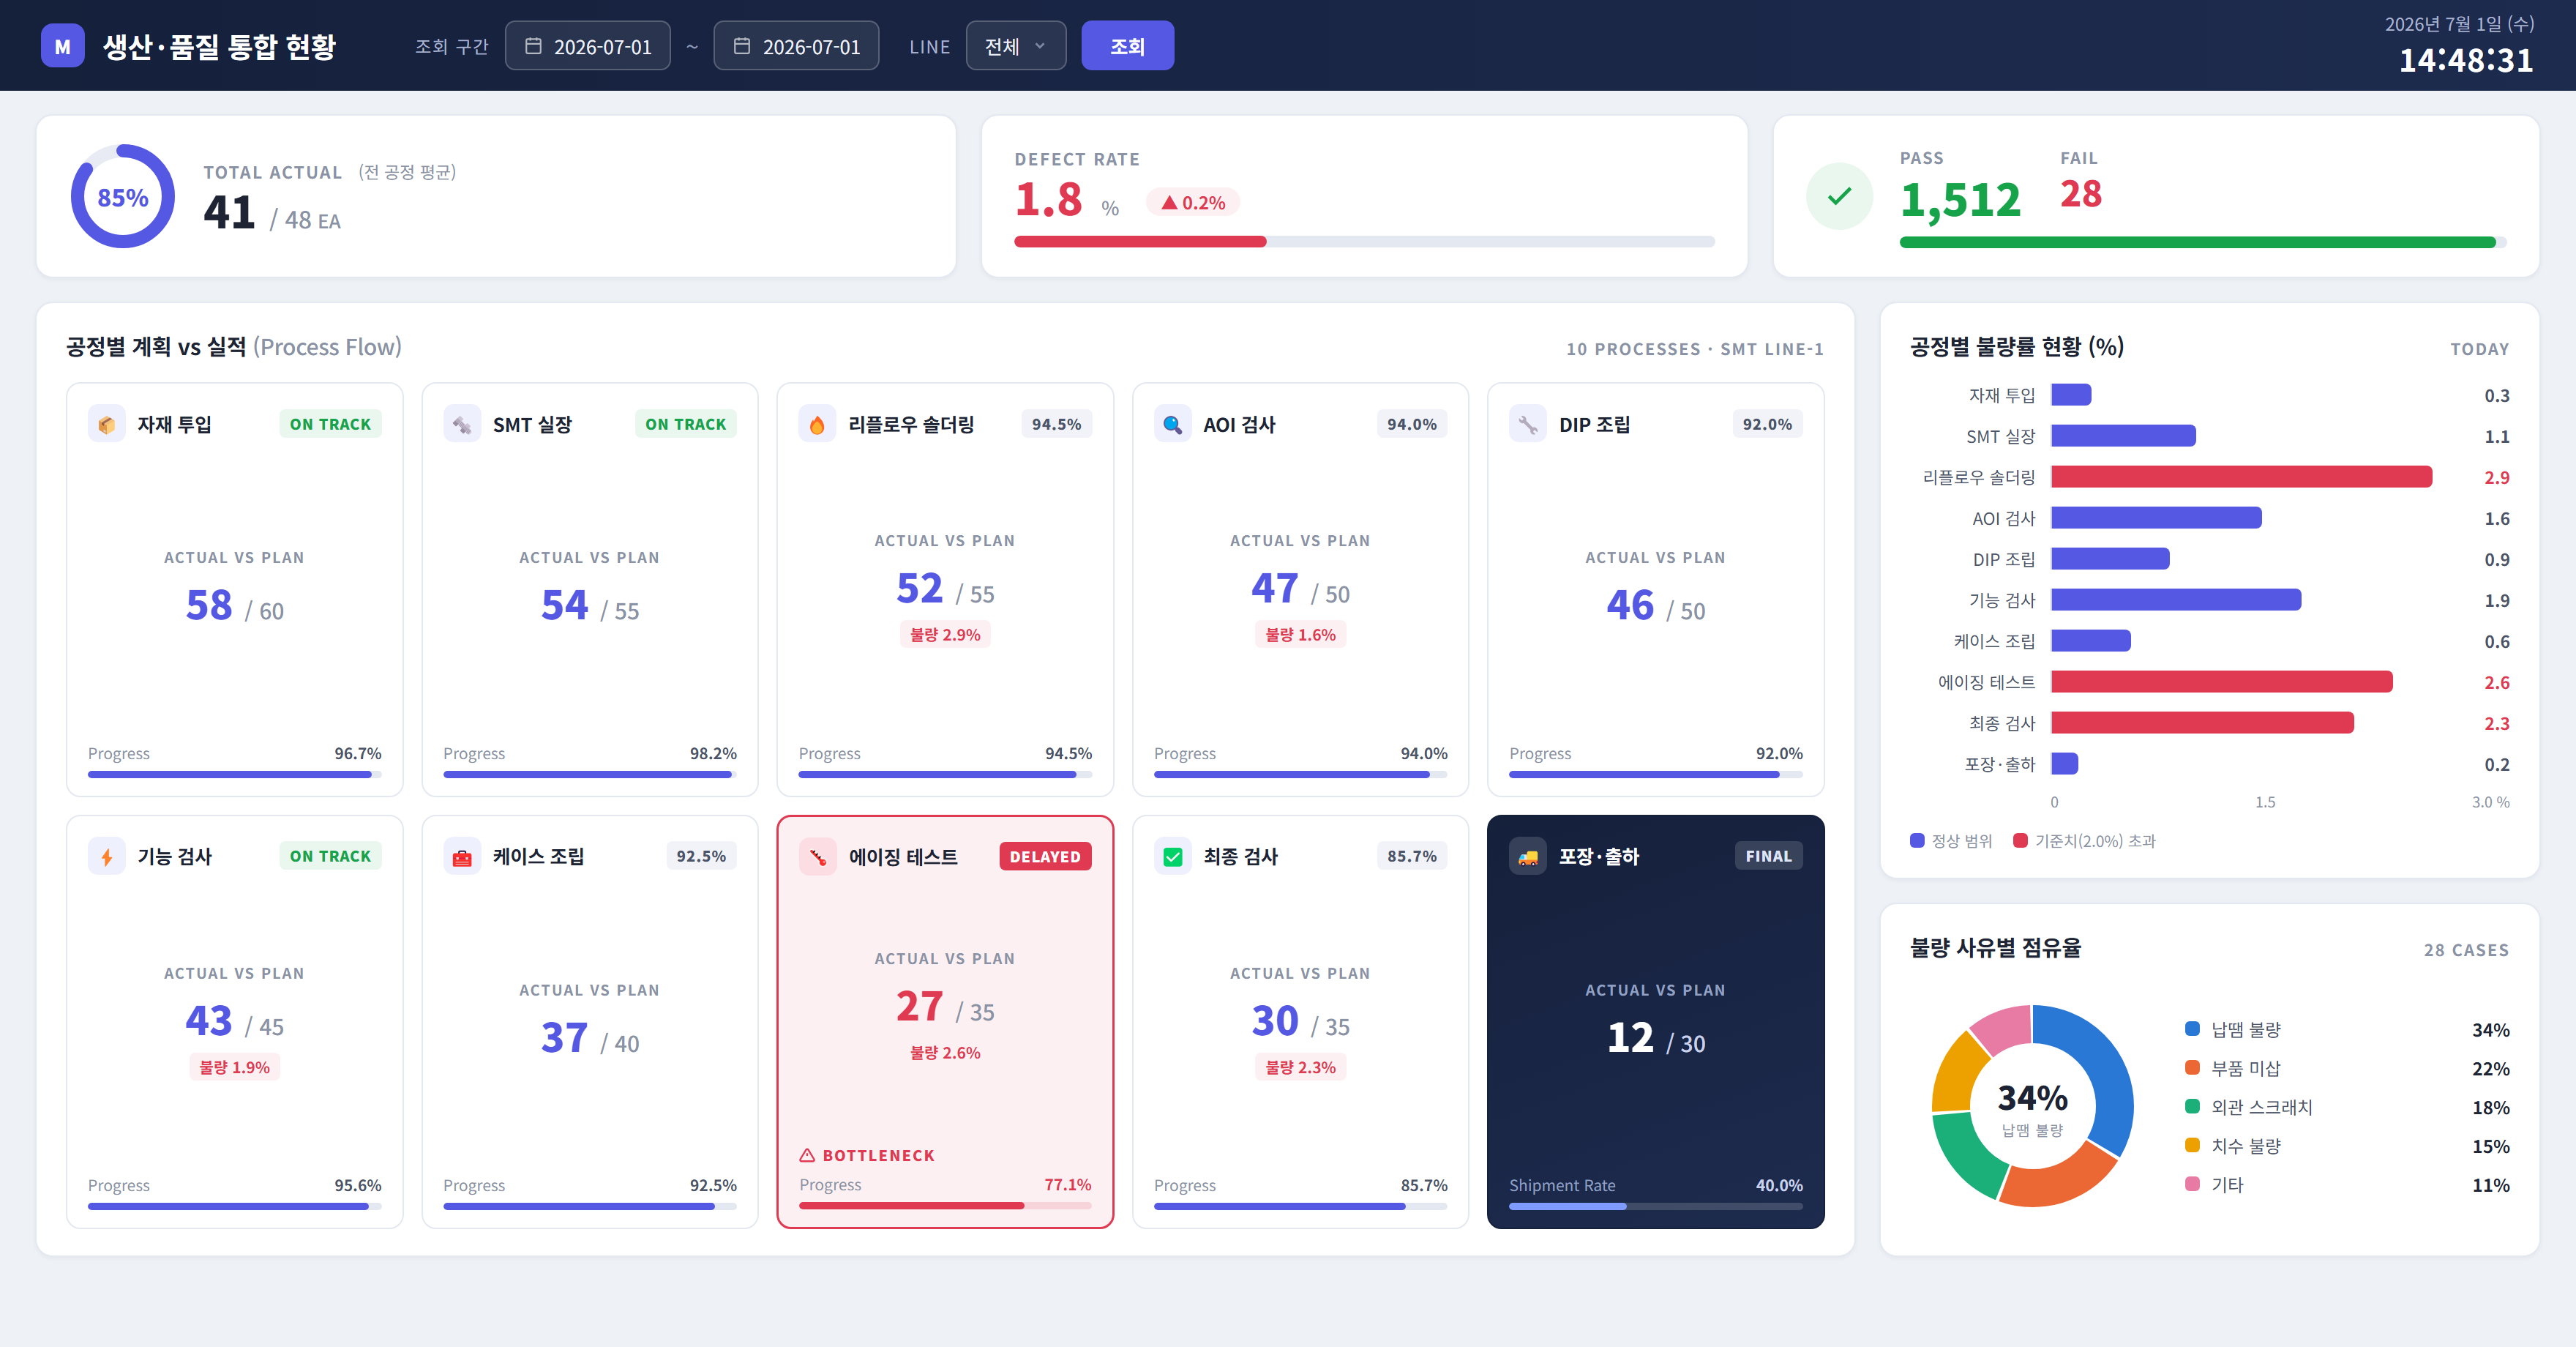Viewport: 2576px width, 1347px height.
Task: Click the defect cause donut chart center
Action: tap(2032, 1106)
